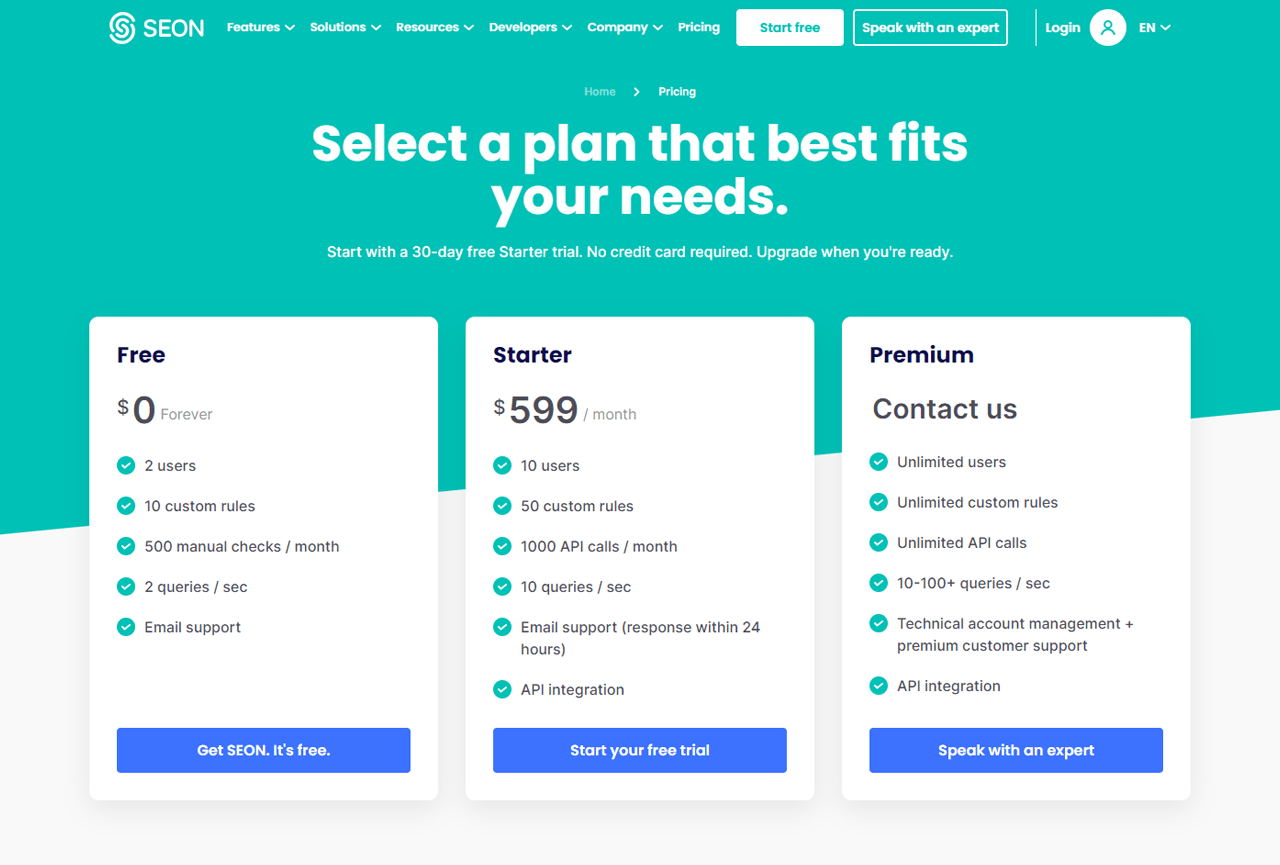Screen dimensions: 1280x865
Task: Click the Start free button
Action: pyautogui.click(x=789, y=27)
